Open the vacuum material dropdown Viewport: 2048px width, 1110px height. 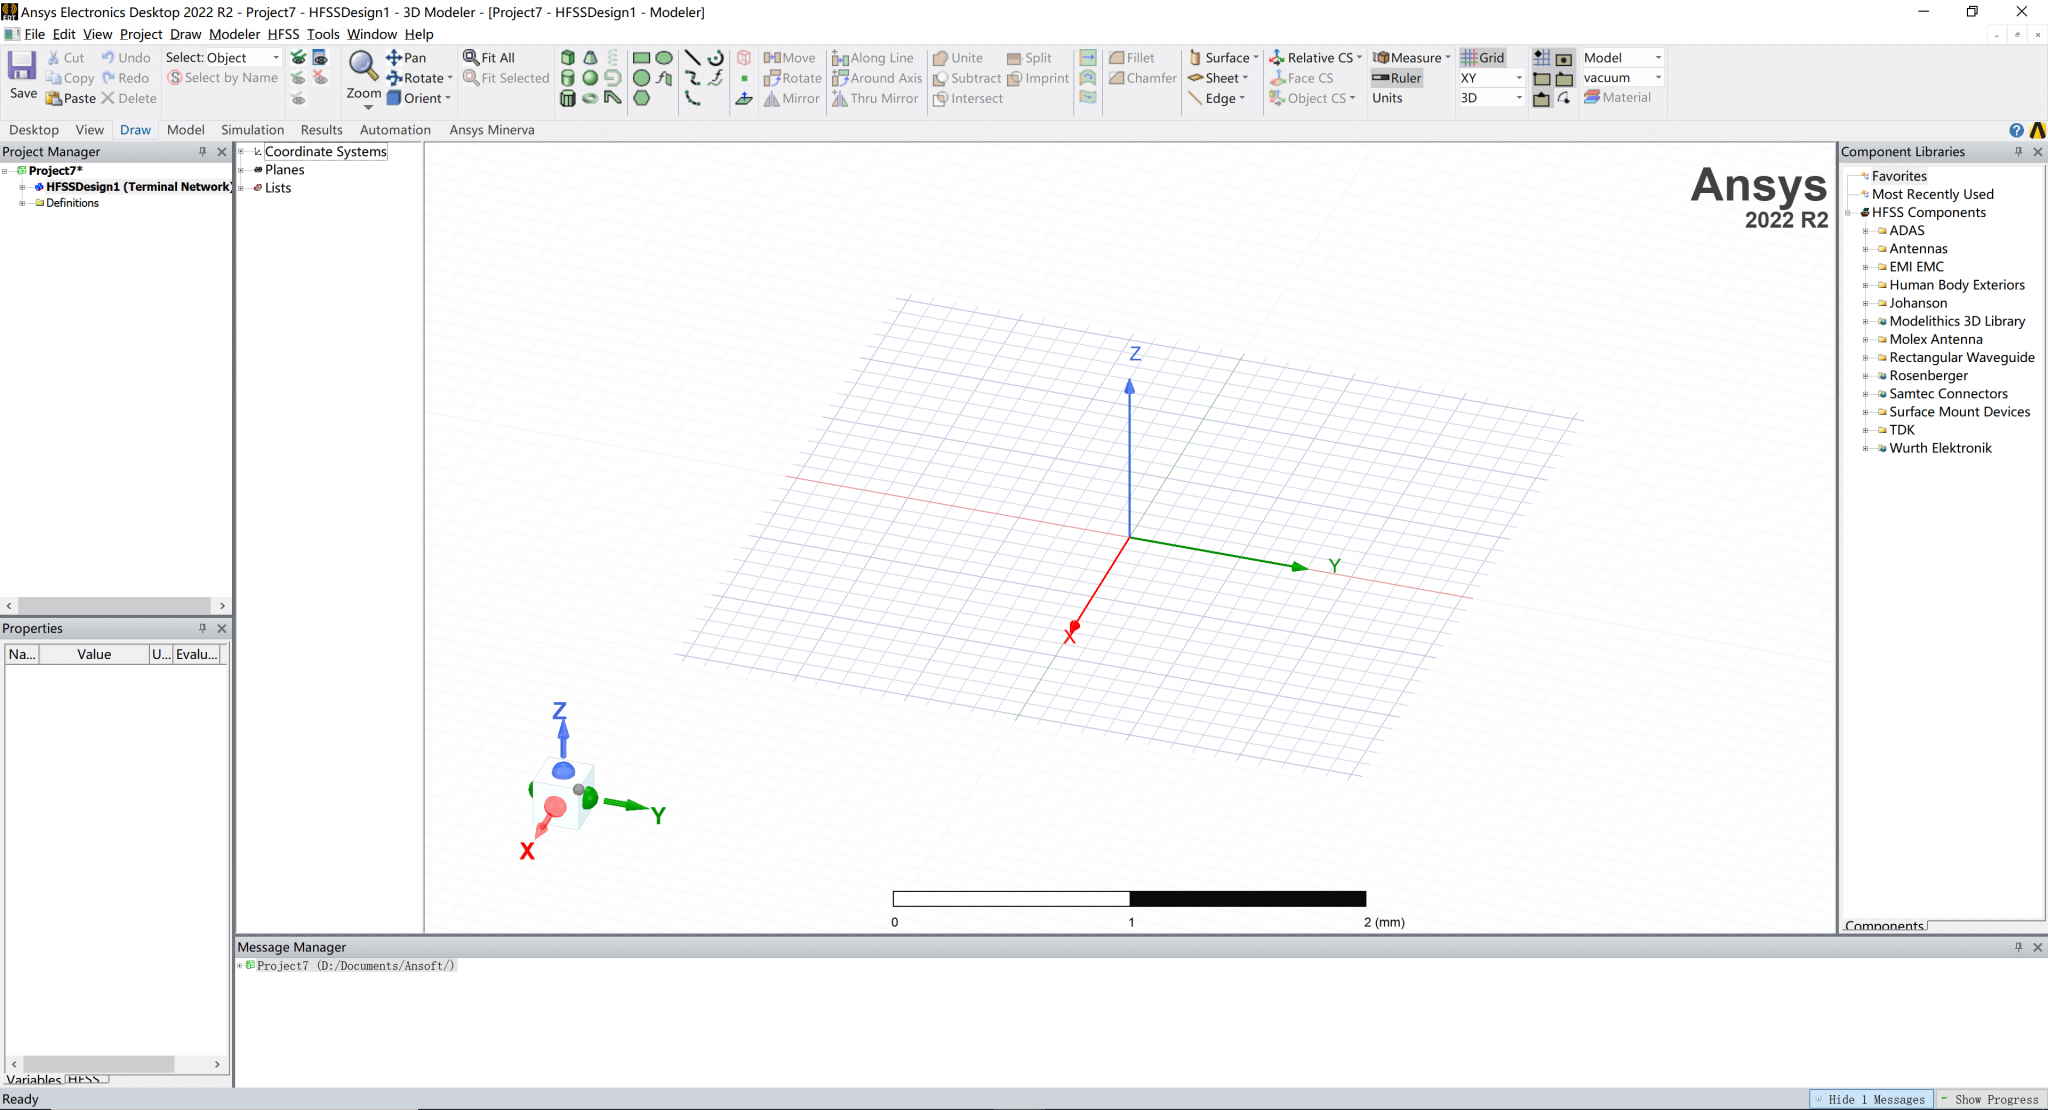click(1658, 77)
